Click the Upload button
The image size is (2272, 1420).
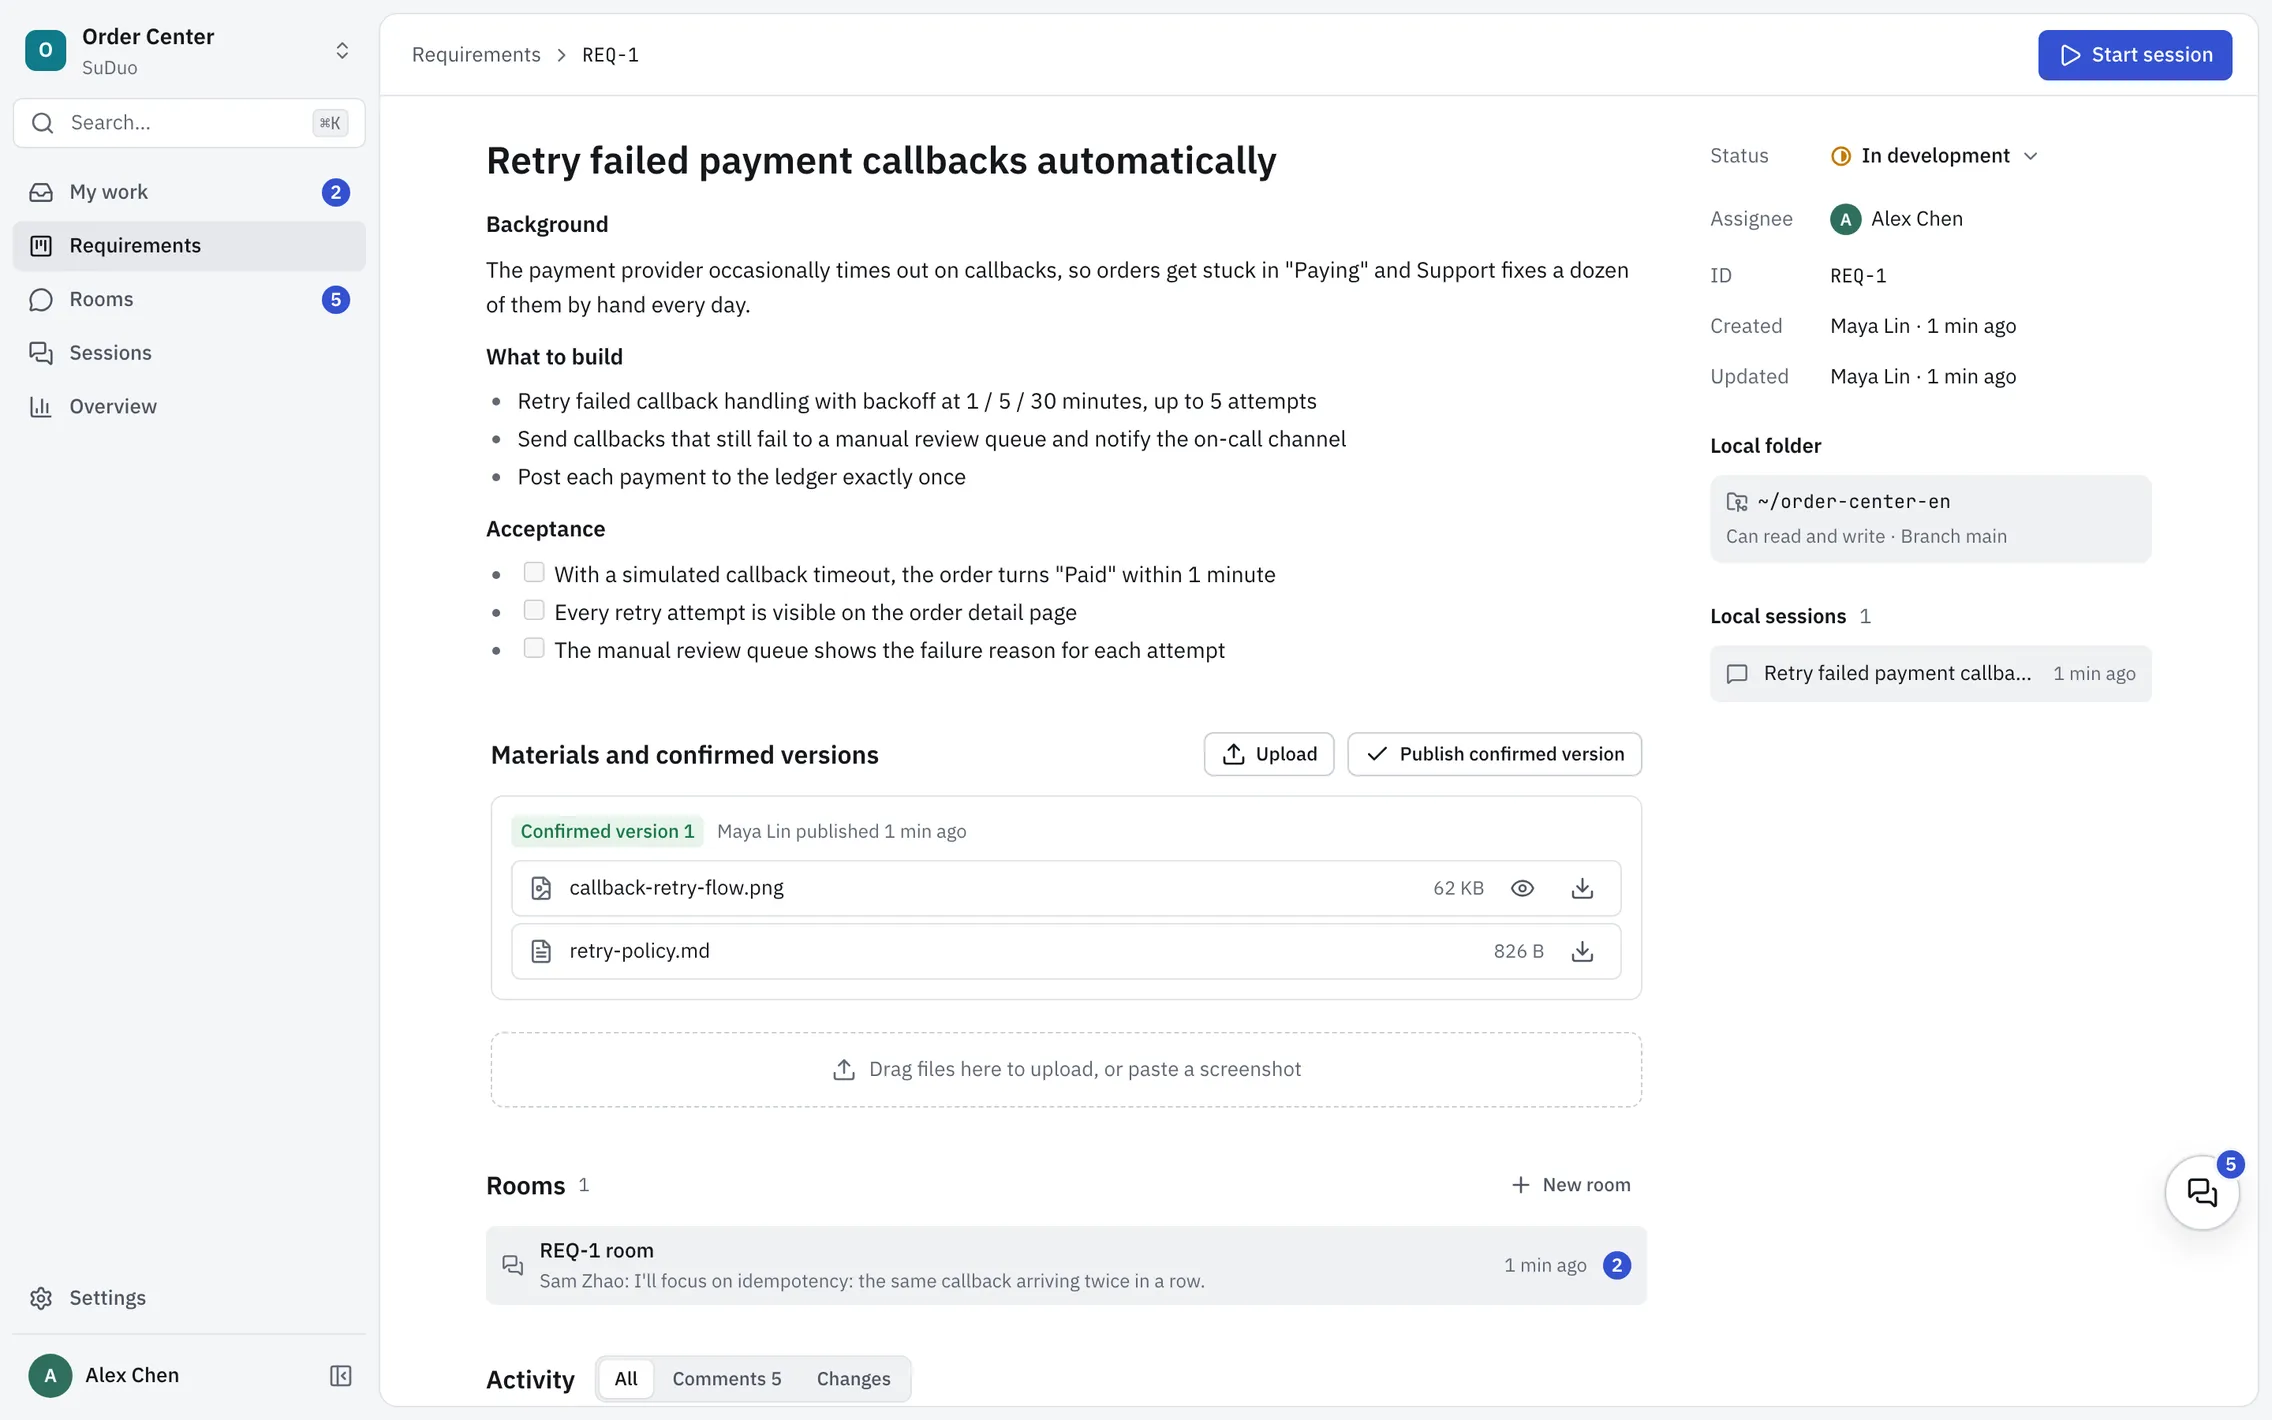click(1269, 754)
